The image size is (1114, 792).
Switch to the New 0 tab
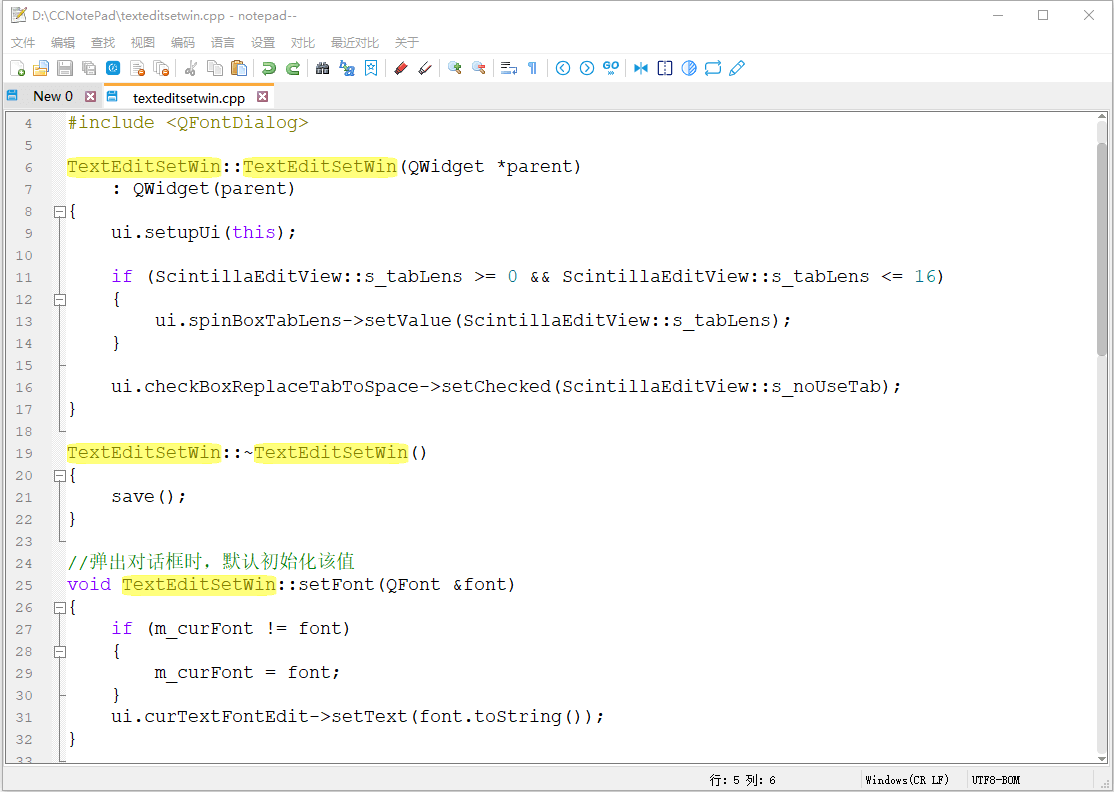[x=52, y=97]
